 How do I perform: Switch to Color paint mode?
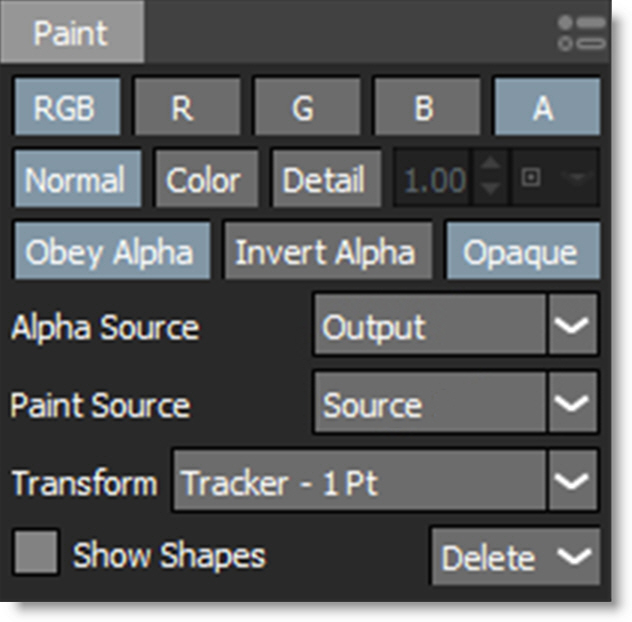point(205,180)
